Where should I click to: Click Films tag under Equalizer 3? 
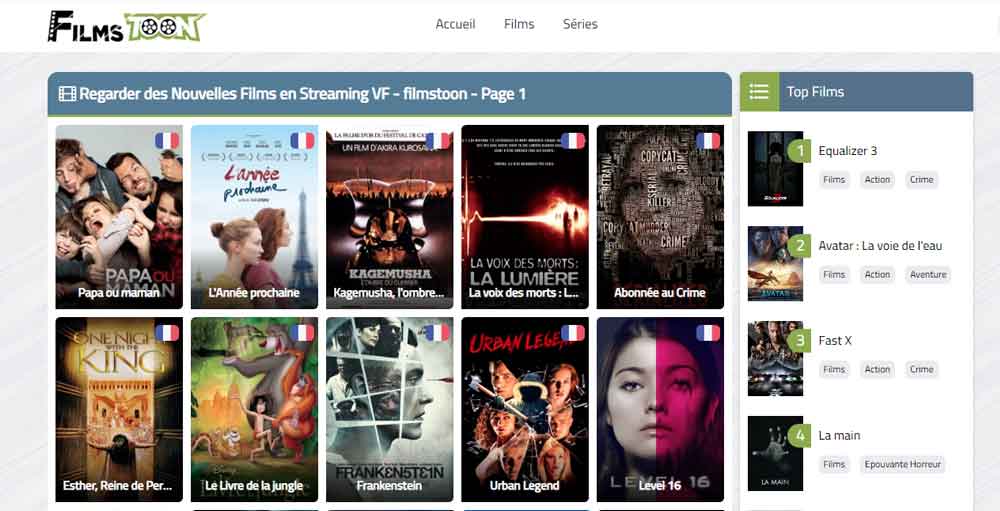(834, 180)
